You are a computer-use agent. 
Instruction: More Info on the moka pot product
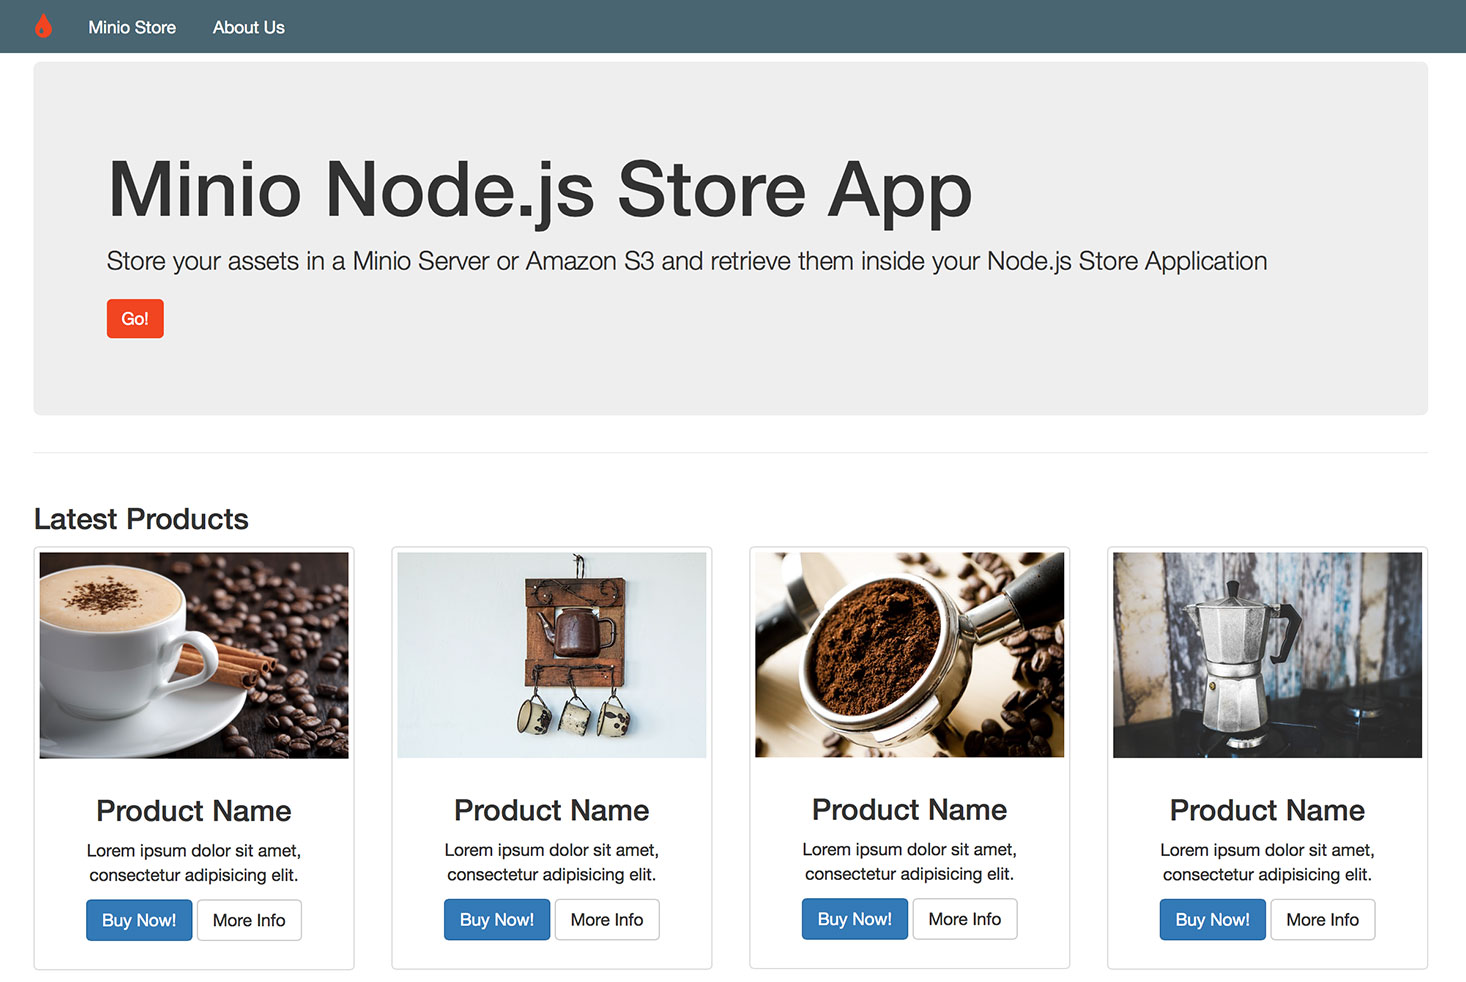[x=1323, y=919]
